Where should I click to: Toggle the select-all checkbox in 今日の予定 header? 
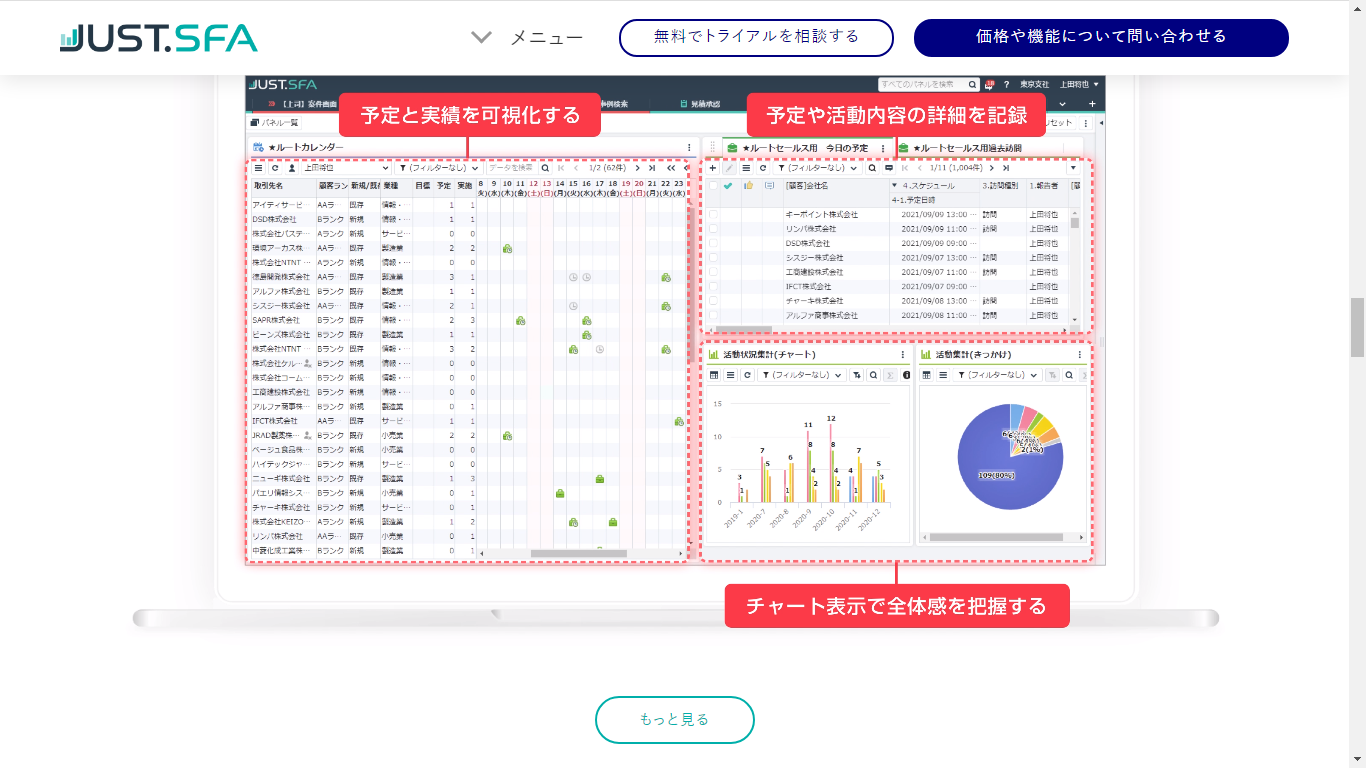(713, 185)
